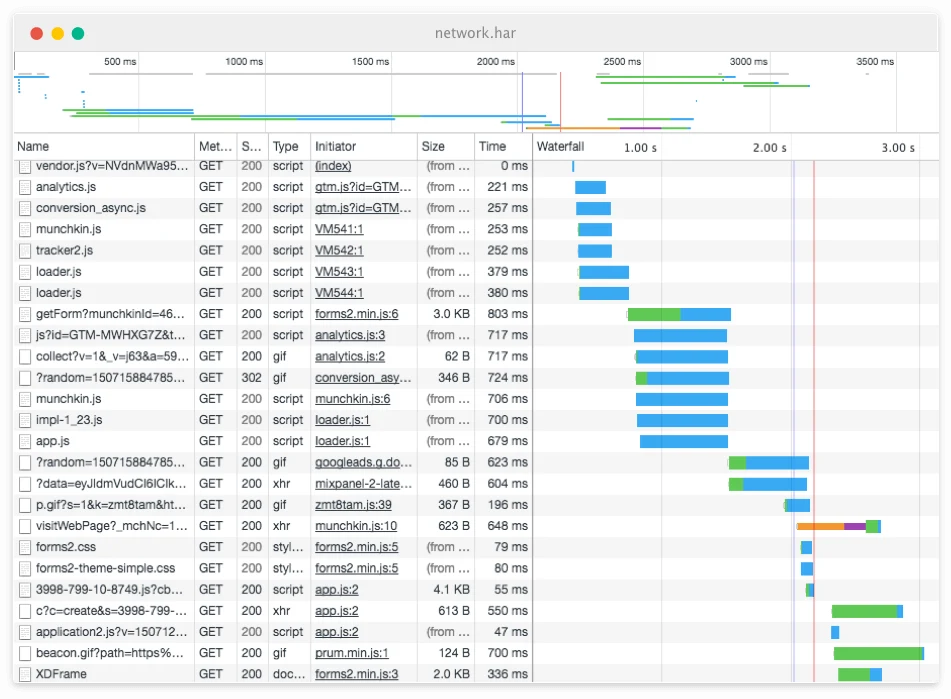
Task: Click the file icon beside forms2.css
Action: (x=25, y=547)
